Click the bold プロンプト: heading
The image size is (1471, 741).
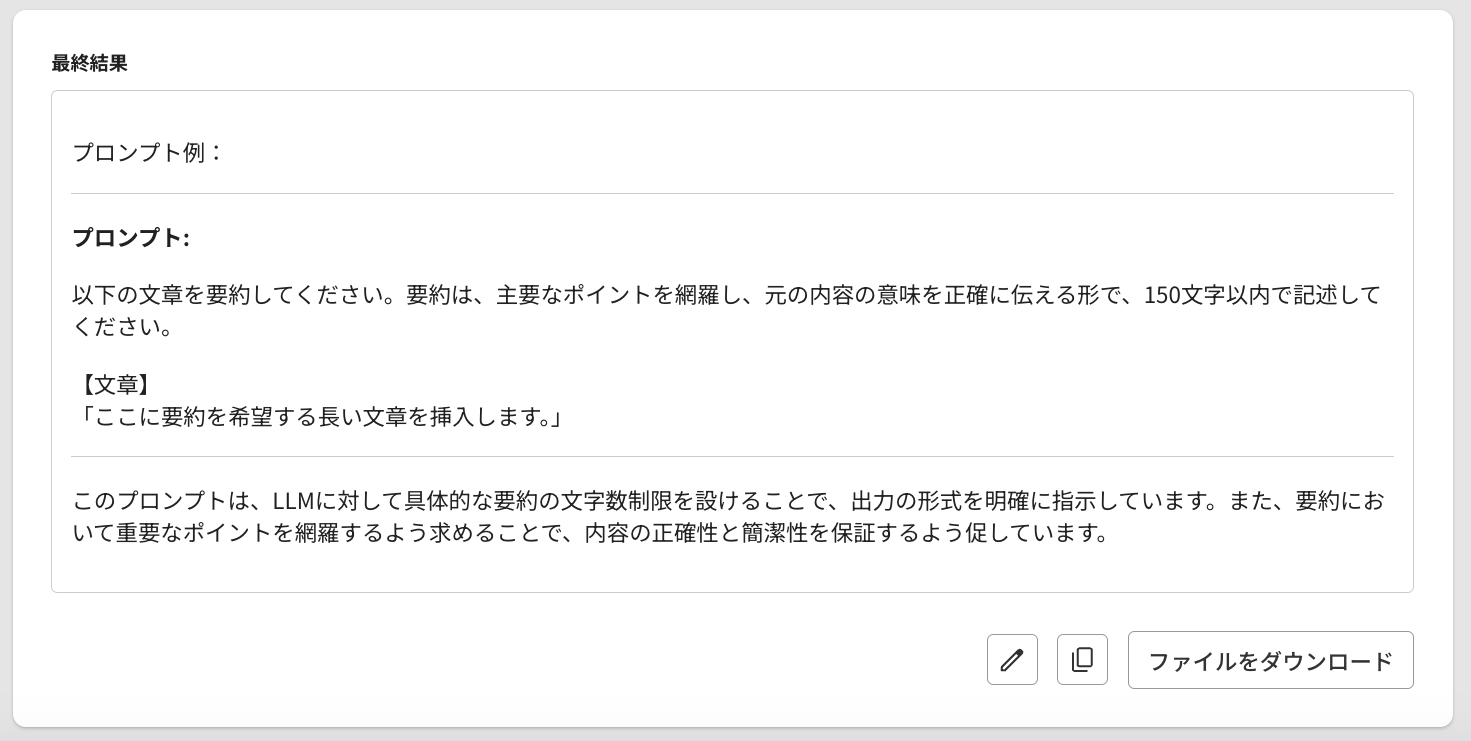tap(131, 238)
